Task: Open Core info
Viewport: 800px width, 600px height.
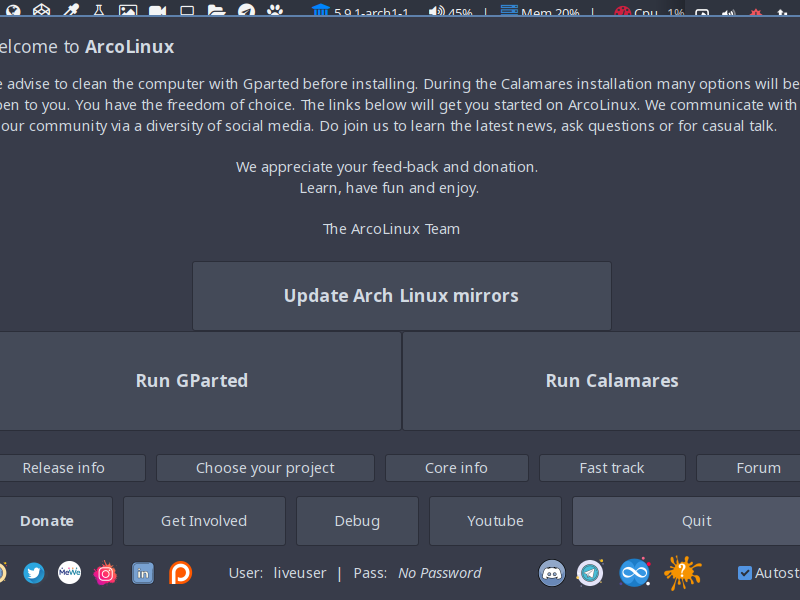Action: (x=457, y=468)
